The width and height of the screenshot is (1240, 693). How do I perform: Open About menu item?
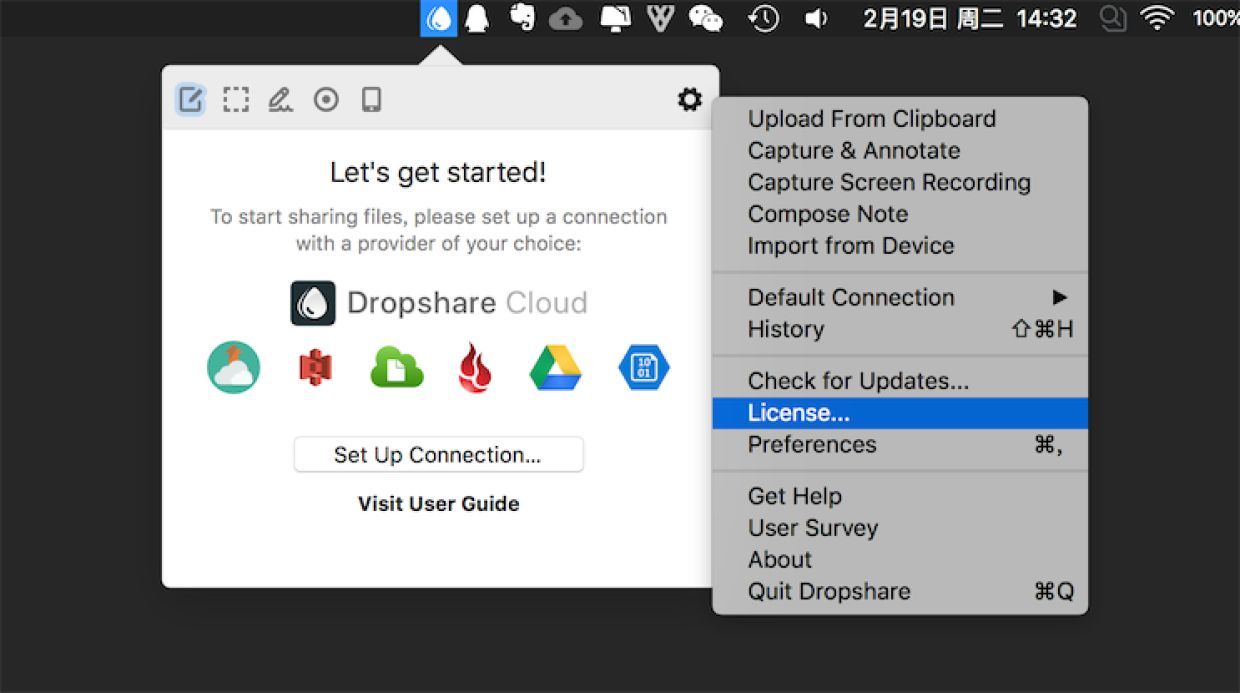(900, 560)
